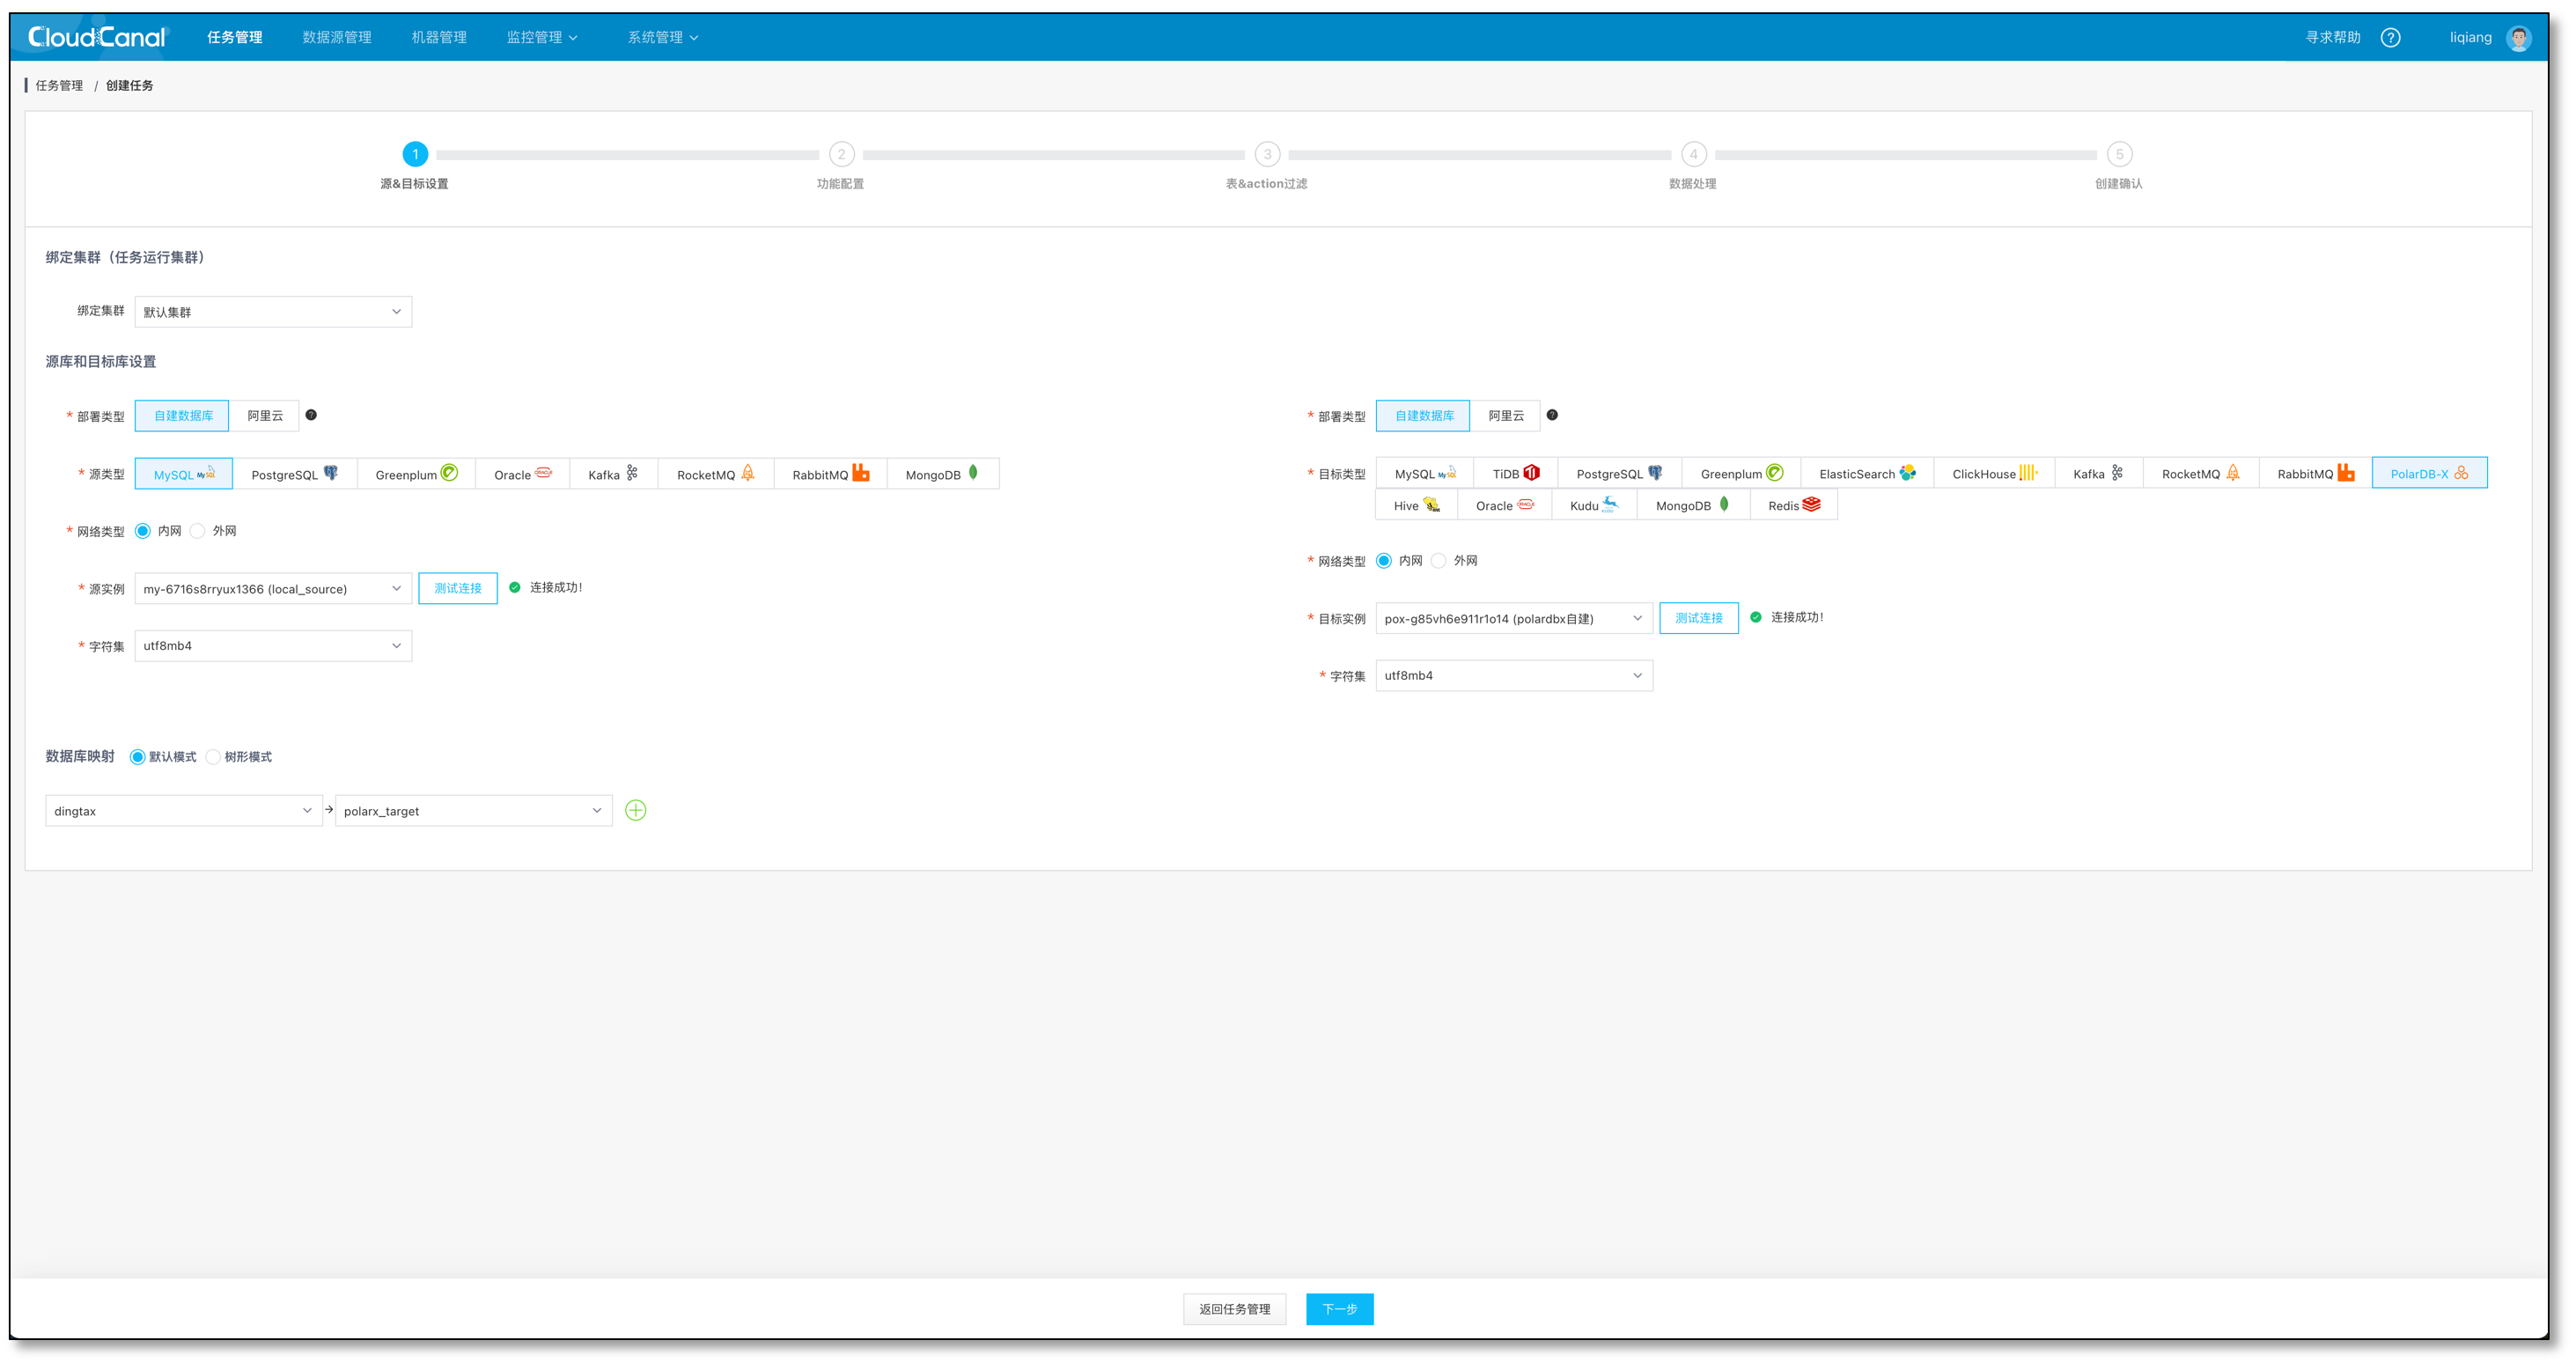Viewport: 2576px width, 1370px height.
Task: Click the green plus add-mapping icon
Action: coord(635,810)
